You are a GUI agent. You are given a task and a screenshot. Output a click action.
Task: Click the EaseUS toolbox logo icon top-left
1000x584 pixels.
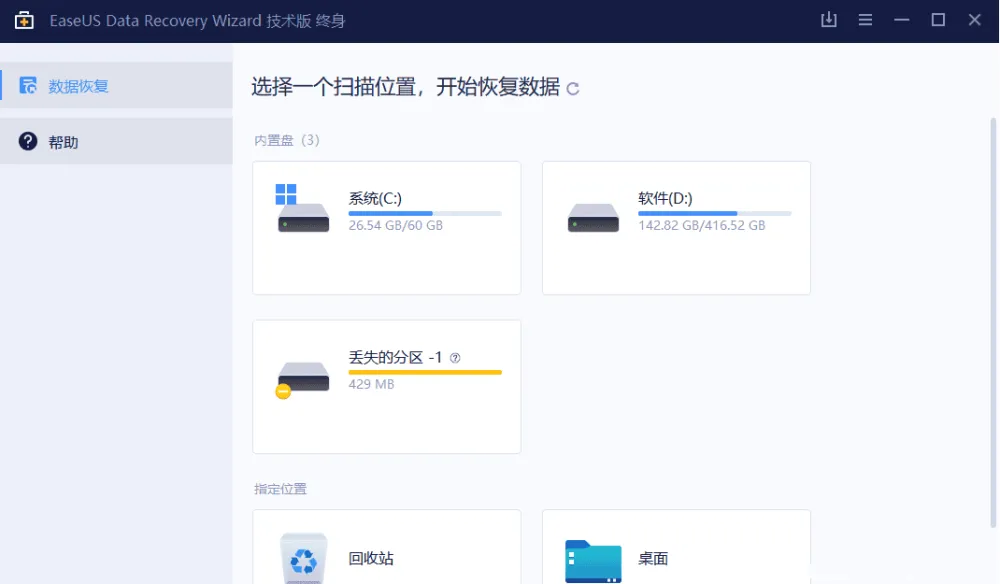[x=24, y=19]
